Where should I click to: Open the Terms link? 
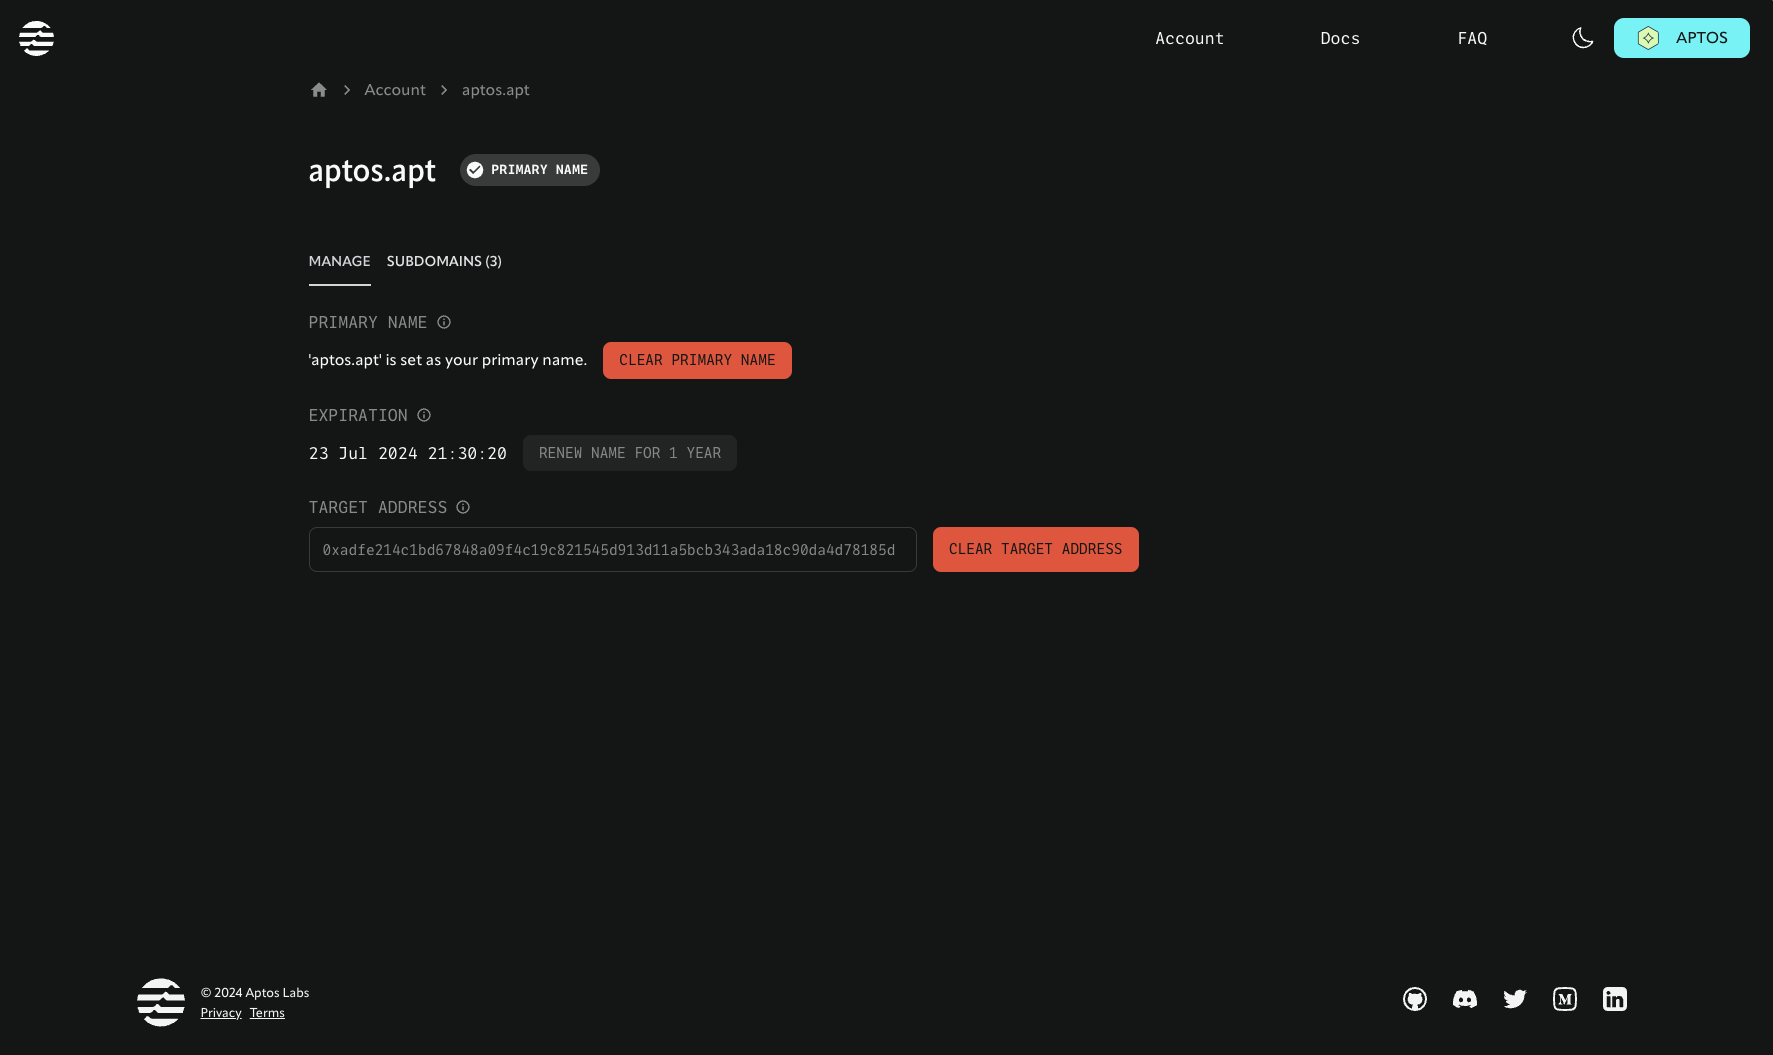[x=267, y=1013]
